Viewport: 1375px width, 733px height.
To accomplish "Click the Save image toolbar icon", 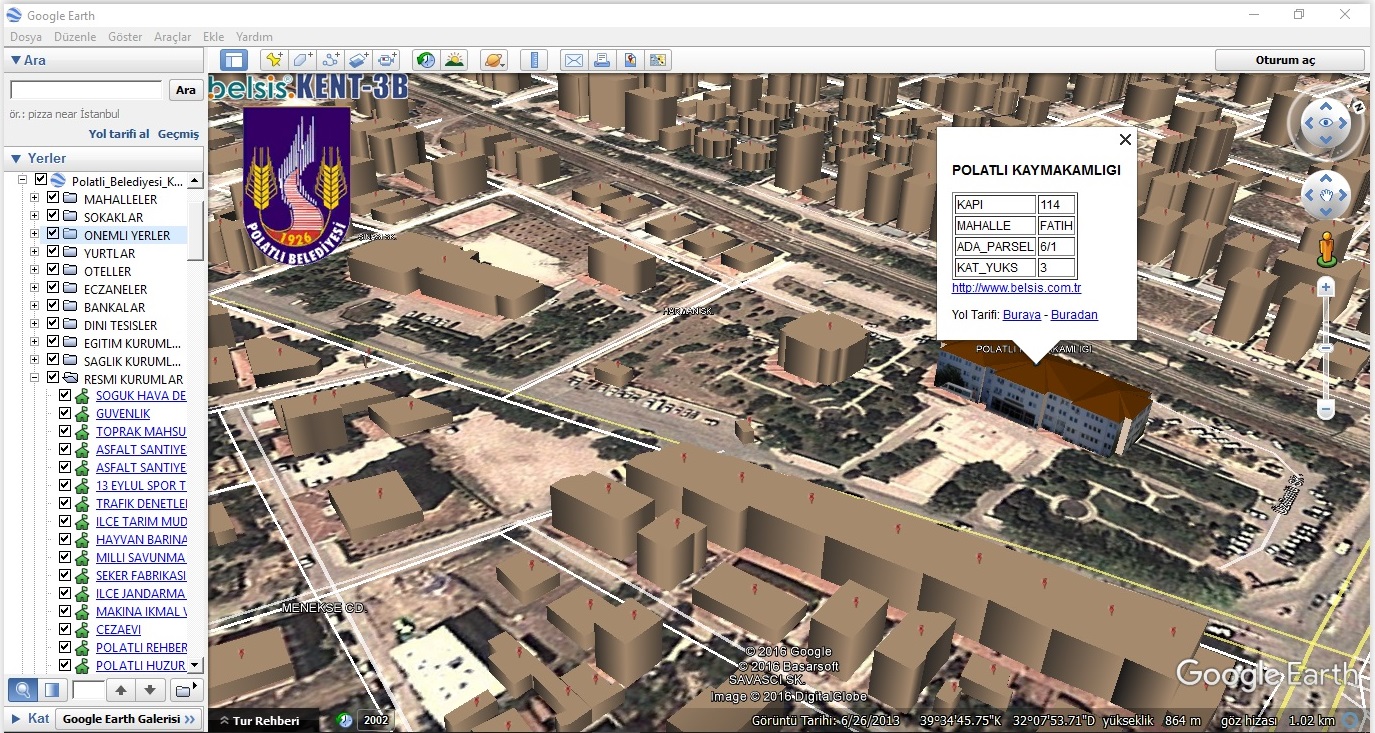I will pyautogui.click(x=630, y=60).
